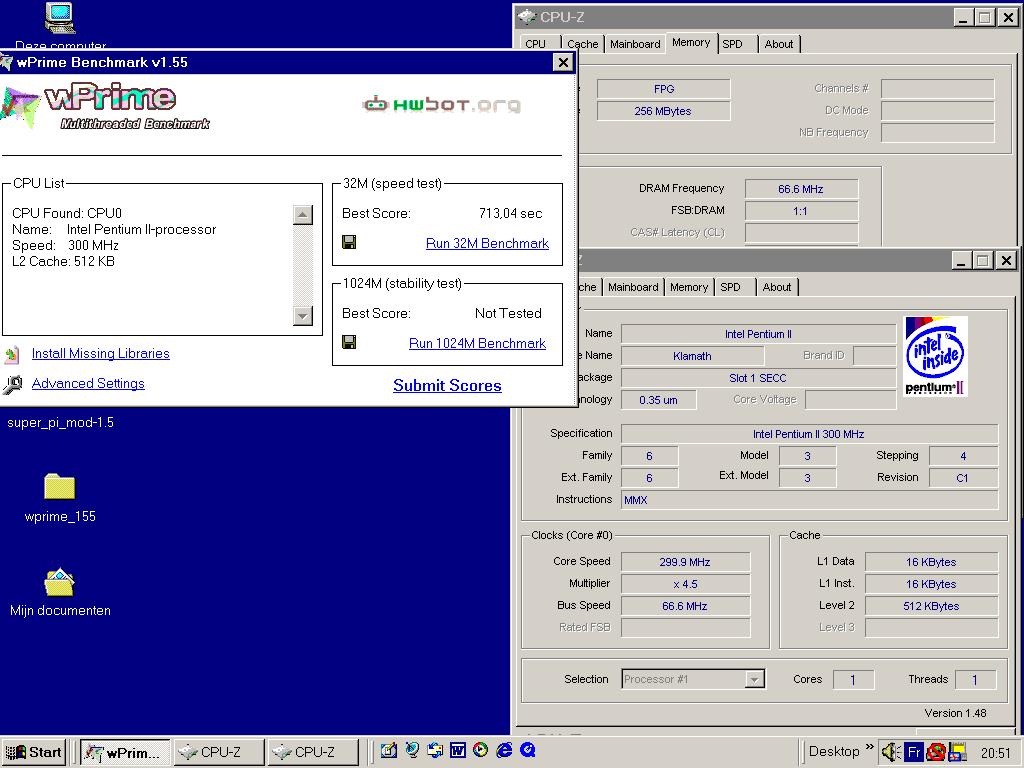
Task: Click the Run 1024M Benchmark link
Action: click(477, 343)
